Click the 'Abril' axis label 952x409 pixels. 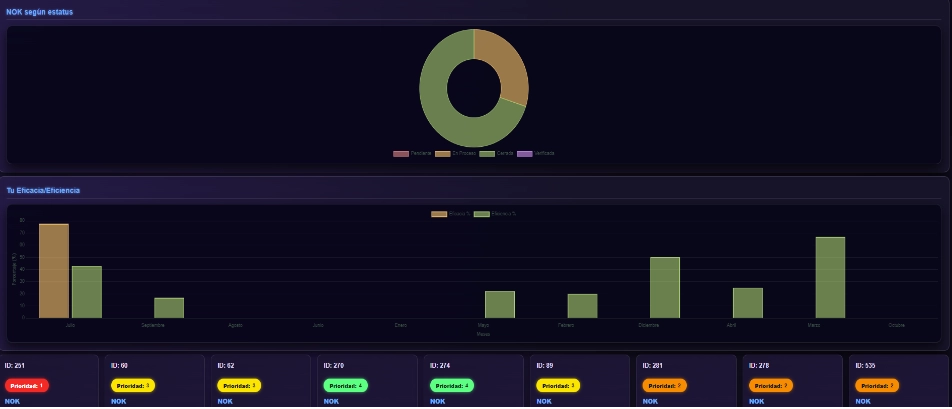click(731, 325)
